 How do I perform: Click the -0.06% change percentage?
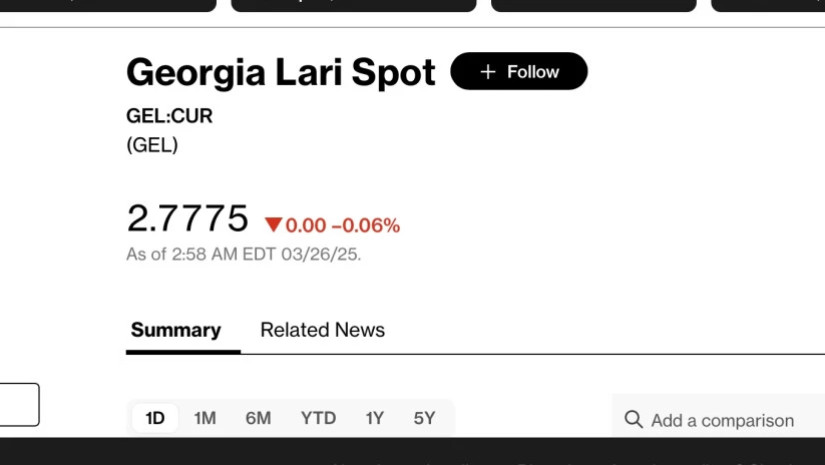[x=366, y=226]
